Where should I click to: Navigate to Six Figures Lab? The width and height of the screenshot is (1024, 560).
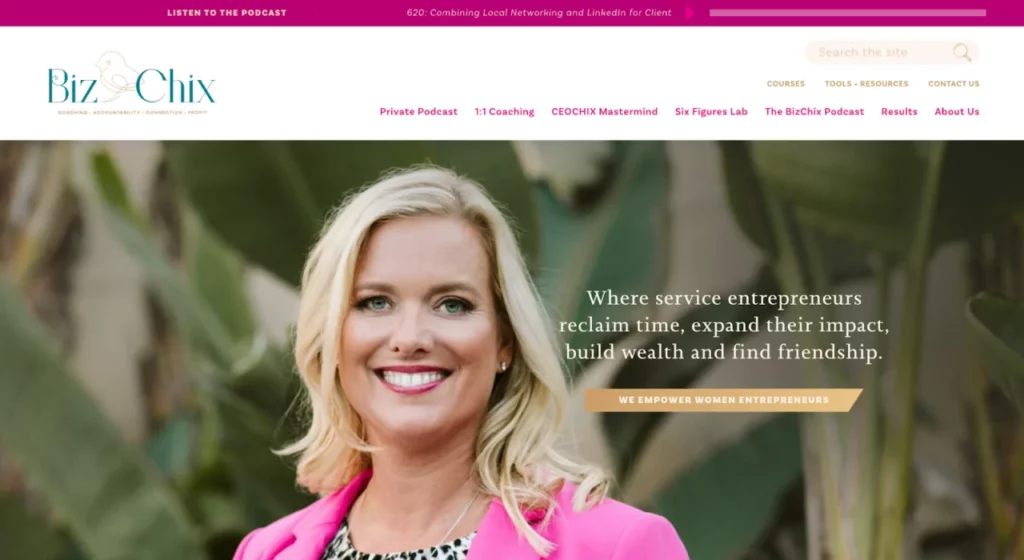click(x=711, y=112)
